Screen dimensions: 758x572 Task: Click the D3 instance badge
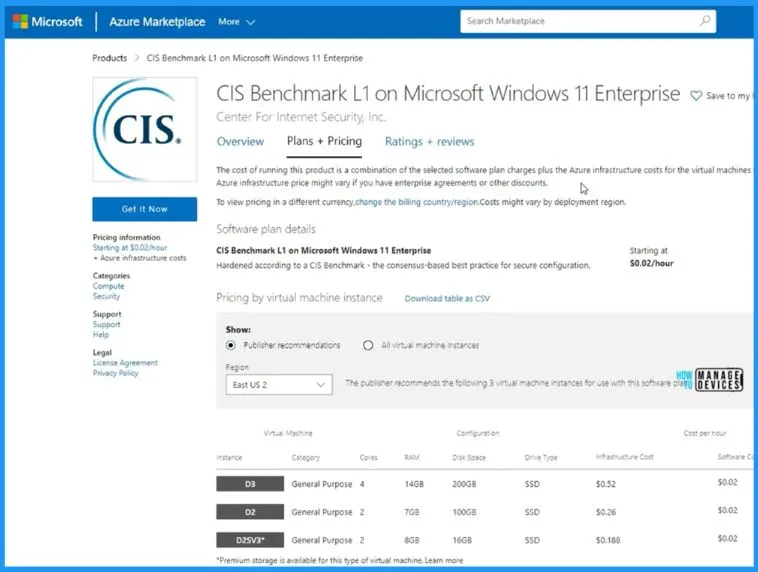coord(250,484)
